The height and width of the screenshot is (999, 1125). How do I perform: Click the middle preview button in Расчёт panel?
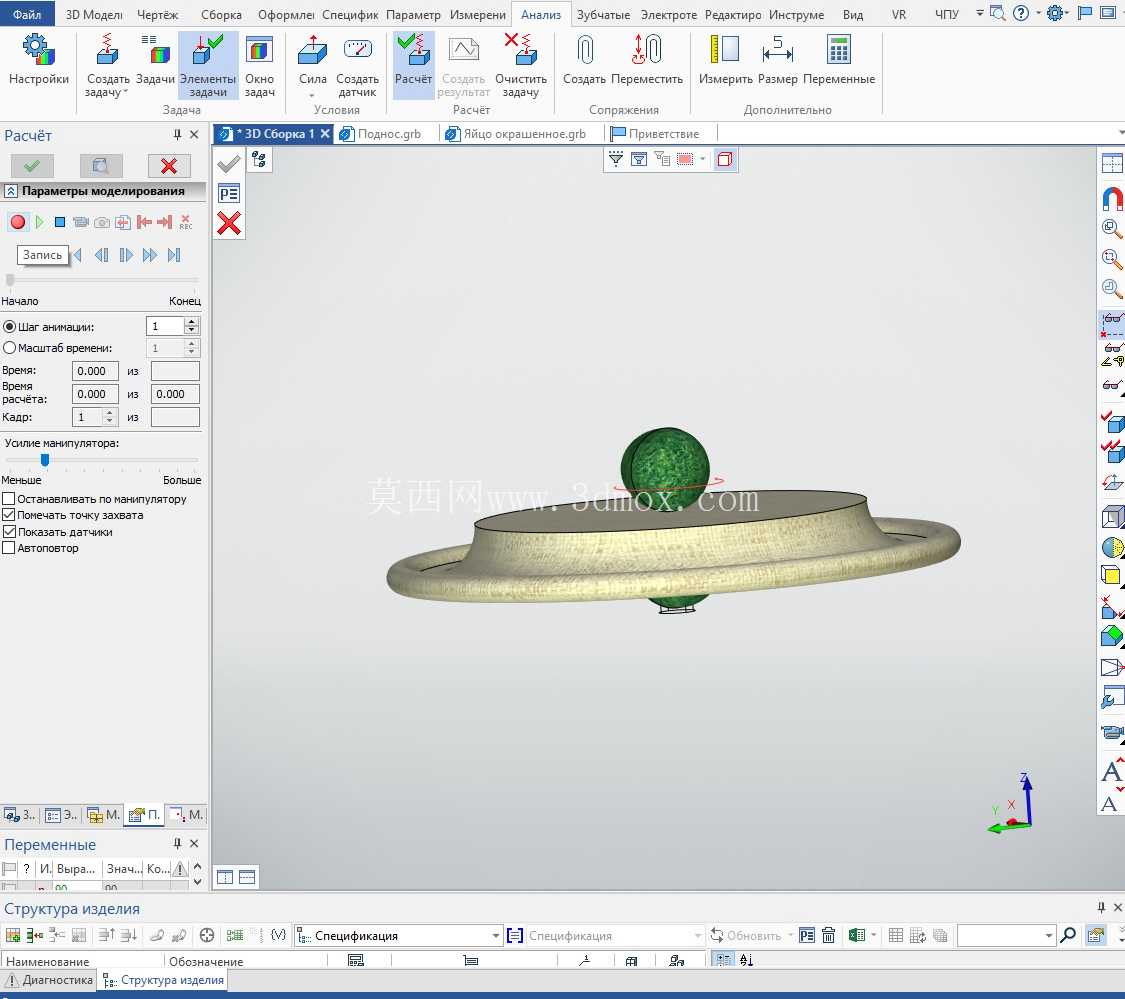coord(100,166)
